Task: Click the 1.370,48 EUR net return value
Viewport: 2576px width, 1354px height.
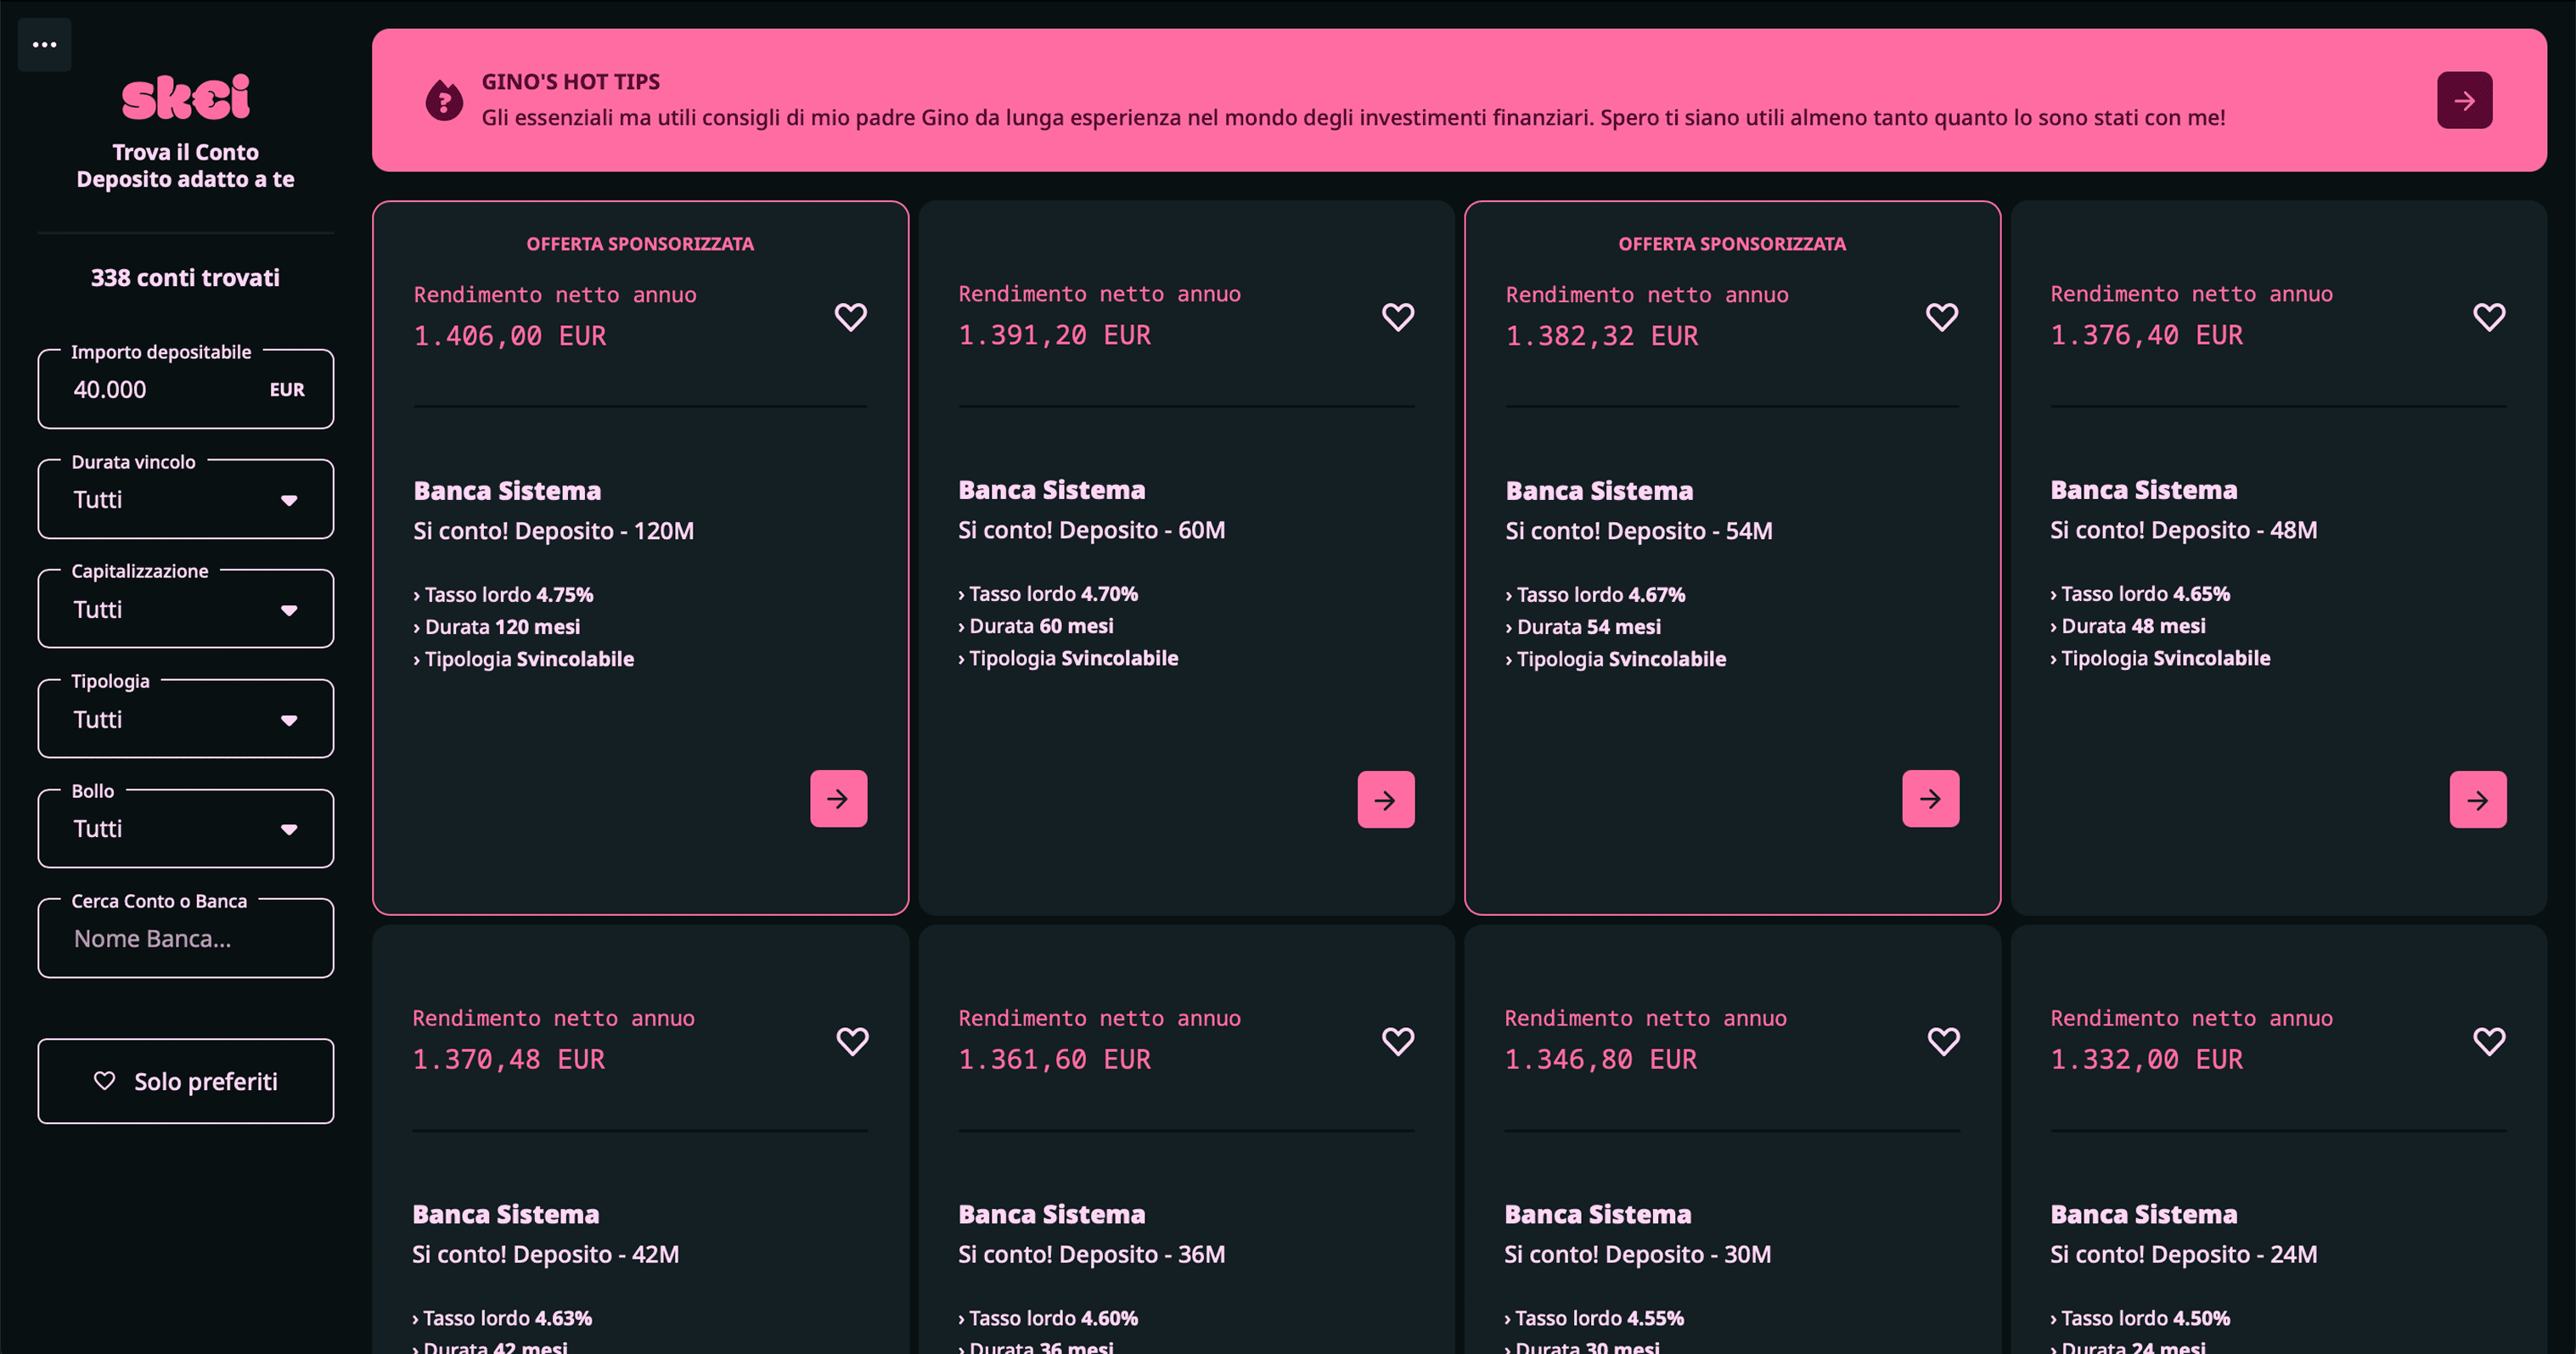Action: (508, 1059)
